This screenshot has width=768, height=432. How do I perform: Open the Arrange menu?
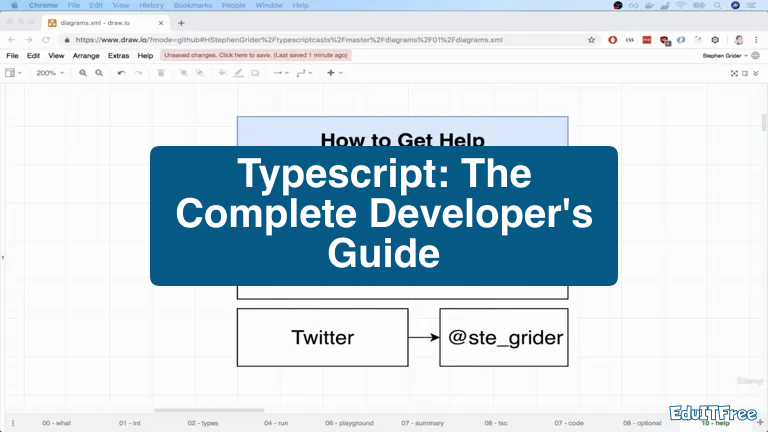[x=86, y=56]
